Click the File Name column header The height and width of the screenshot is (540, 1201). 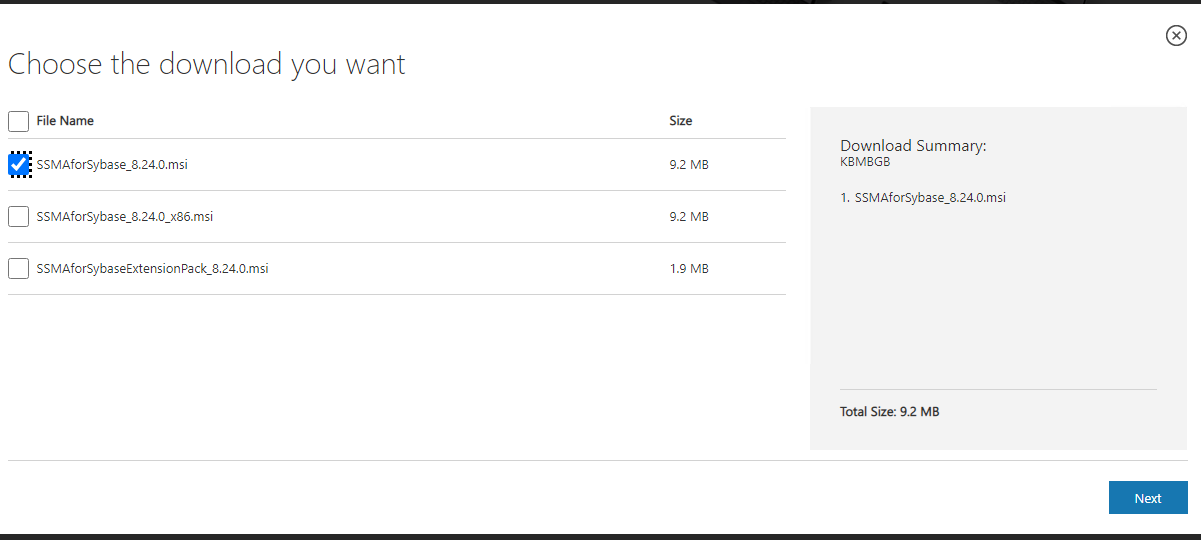65,121
